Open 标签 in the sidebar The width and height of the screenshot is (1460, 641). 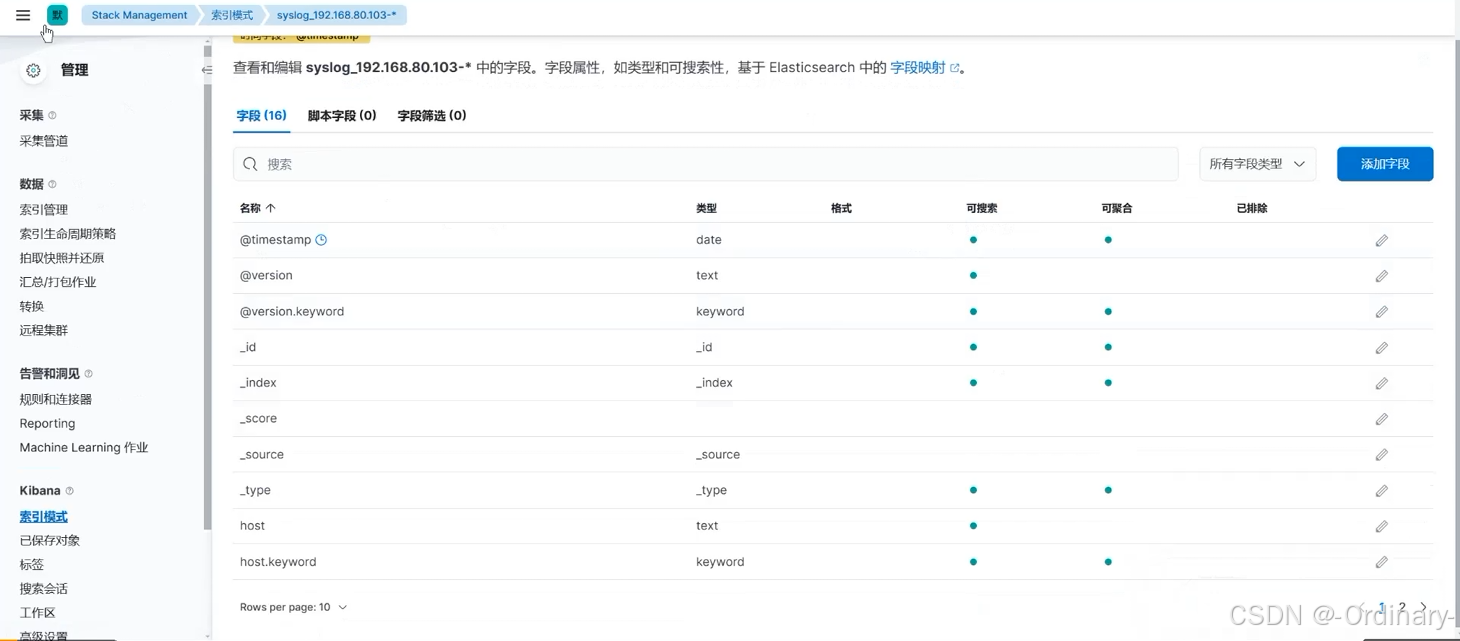pyautogui.click(x=32, y=565)
